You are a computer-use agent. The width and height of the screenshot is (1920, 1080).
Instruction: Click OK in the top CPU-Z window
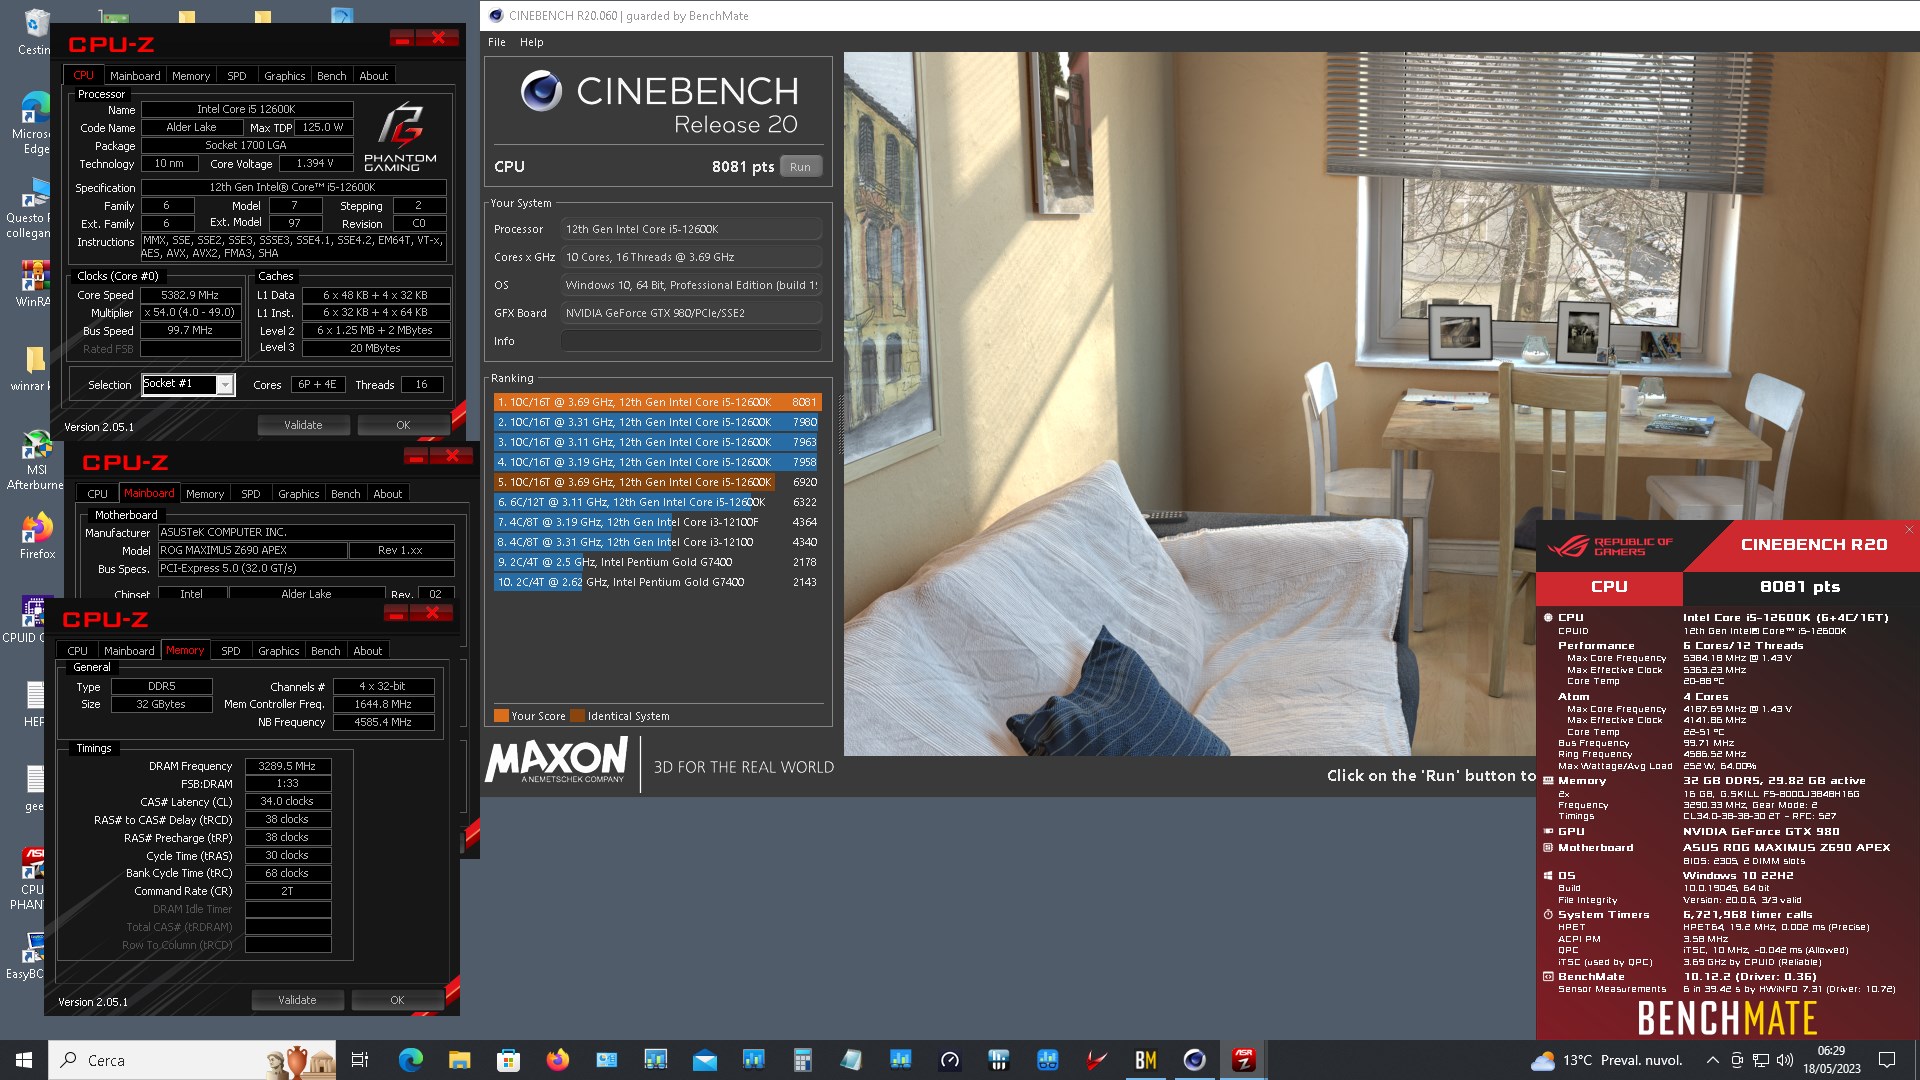pos(403,425)
